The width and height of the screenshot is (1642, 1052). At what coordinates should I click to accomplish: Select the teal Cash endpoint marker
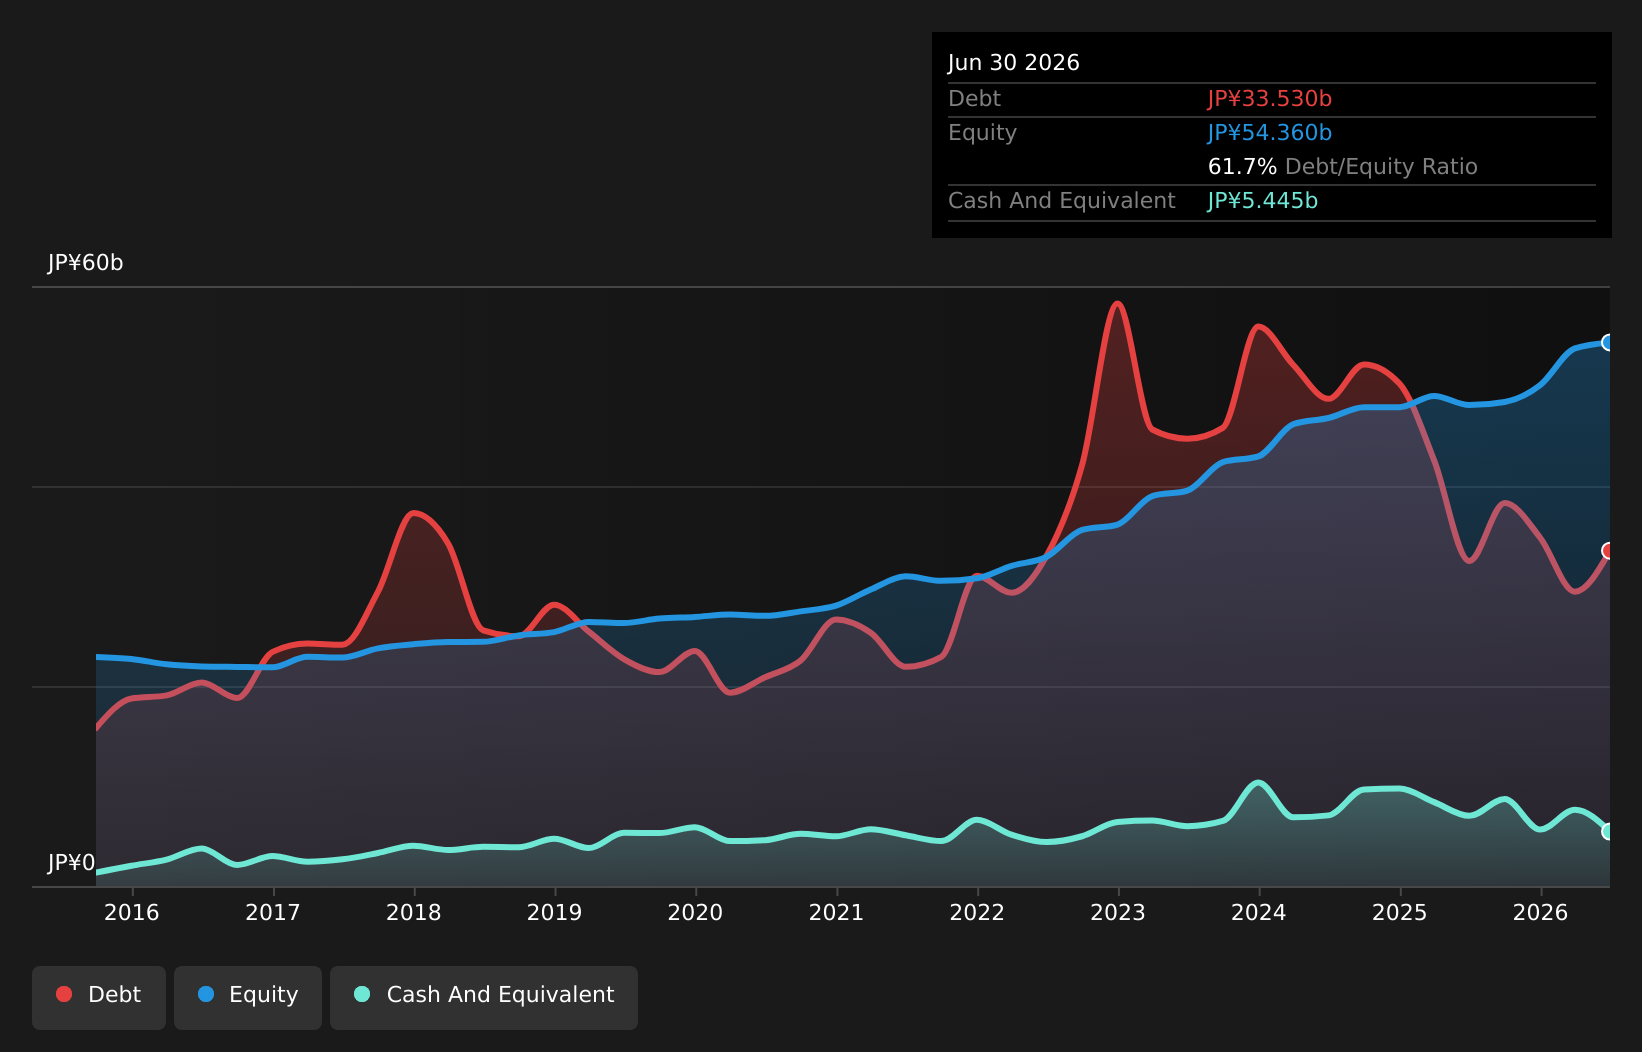(1608, 831)
